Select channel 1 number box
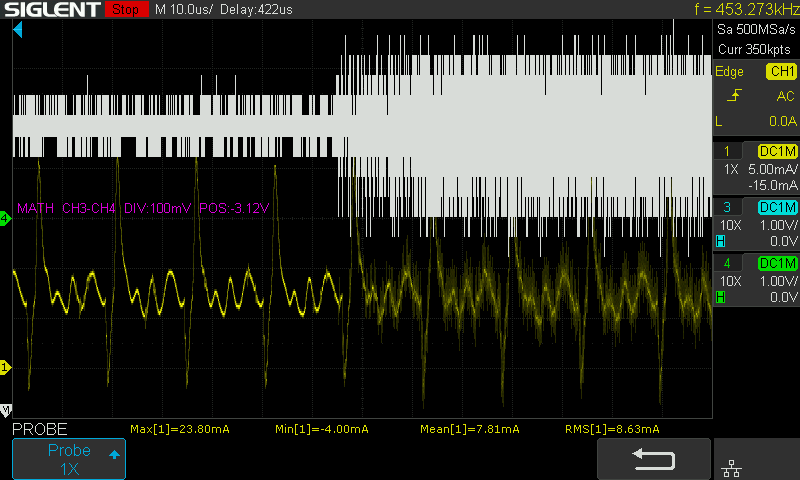The width and height of the screenshot is (800, 480). pos(727,151)
